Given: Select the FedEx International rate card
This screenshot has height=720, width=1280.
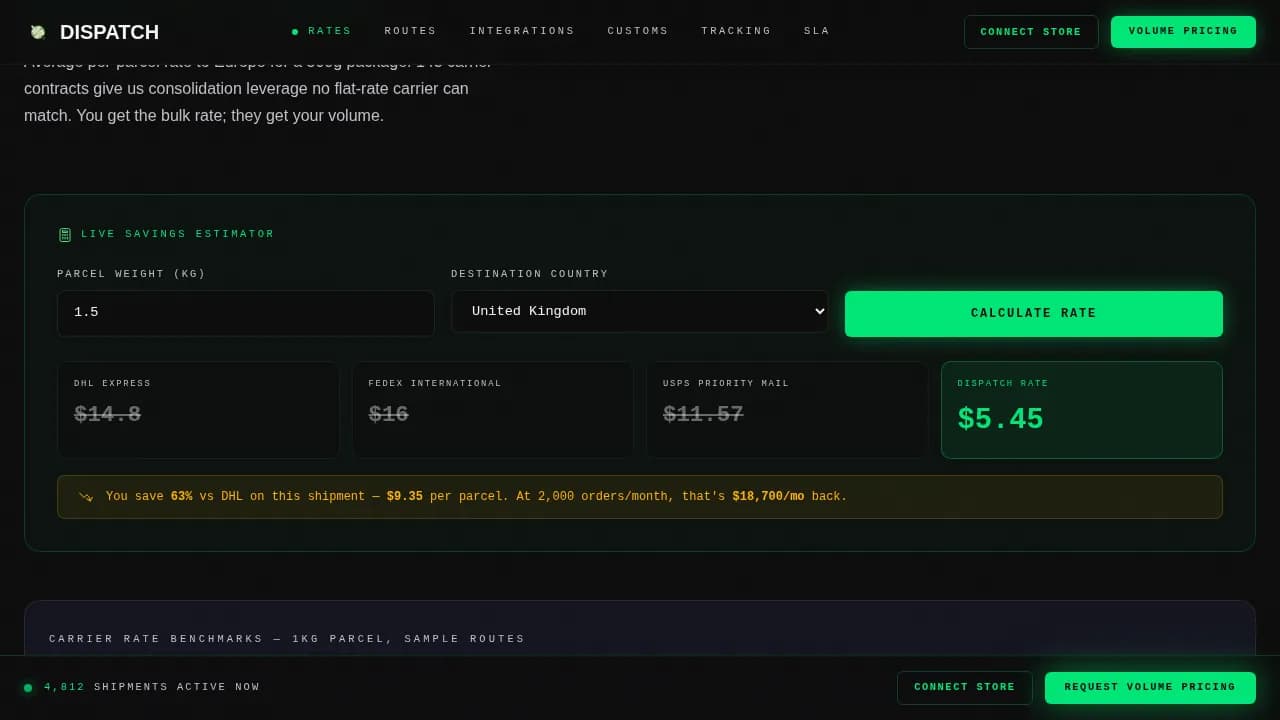Looking at the screenshot, I should [x=493, y=410].
